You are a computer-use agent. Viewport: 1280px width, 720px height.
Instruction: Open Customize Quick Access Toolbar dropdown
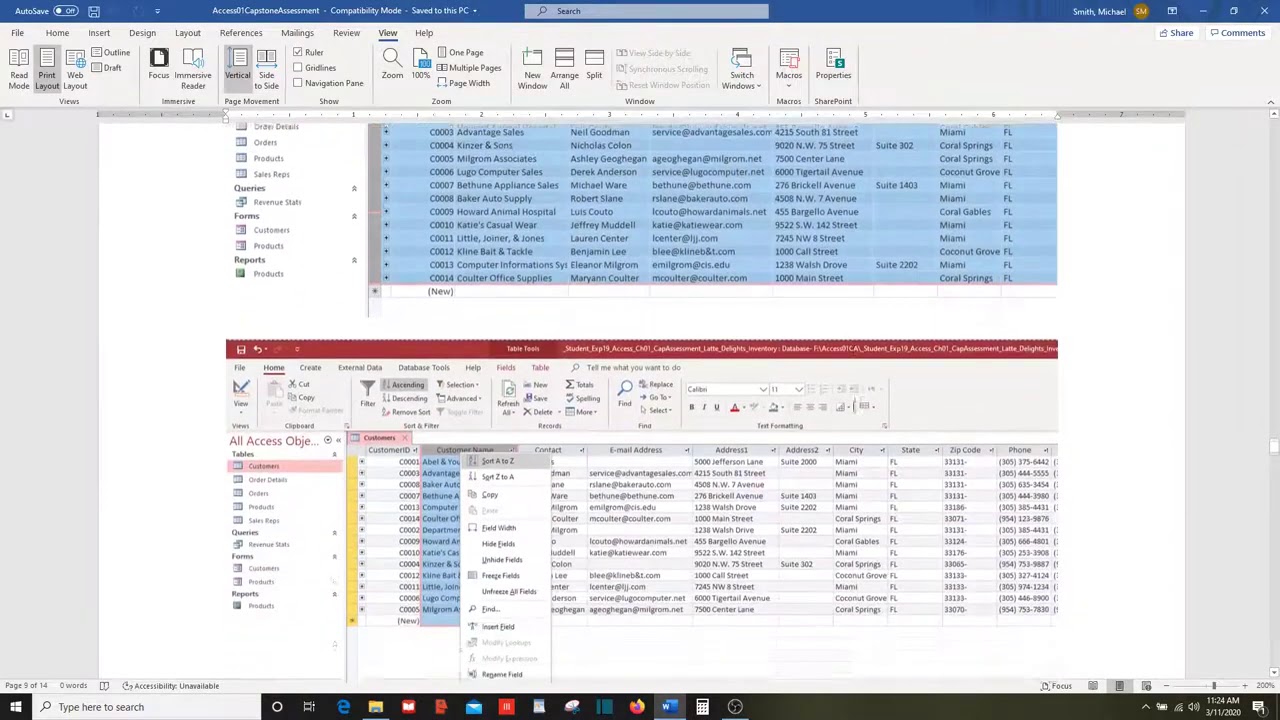point(157,11)
